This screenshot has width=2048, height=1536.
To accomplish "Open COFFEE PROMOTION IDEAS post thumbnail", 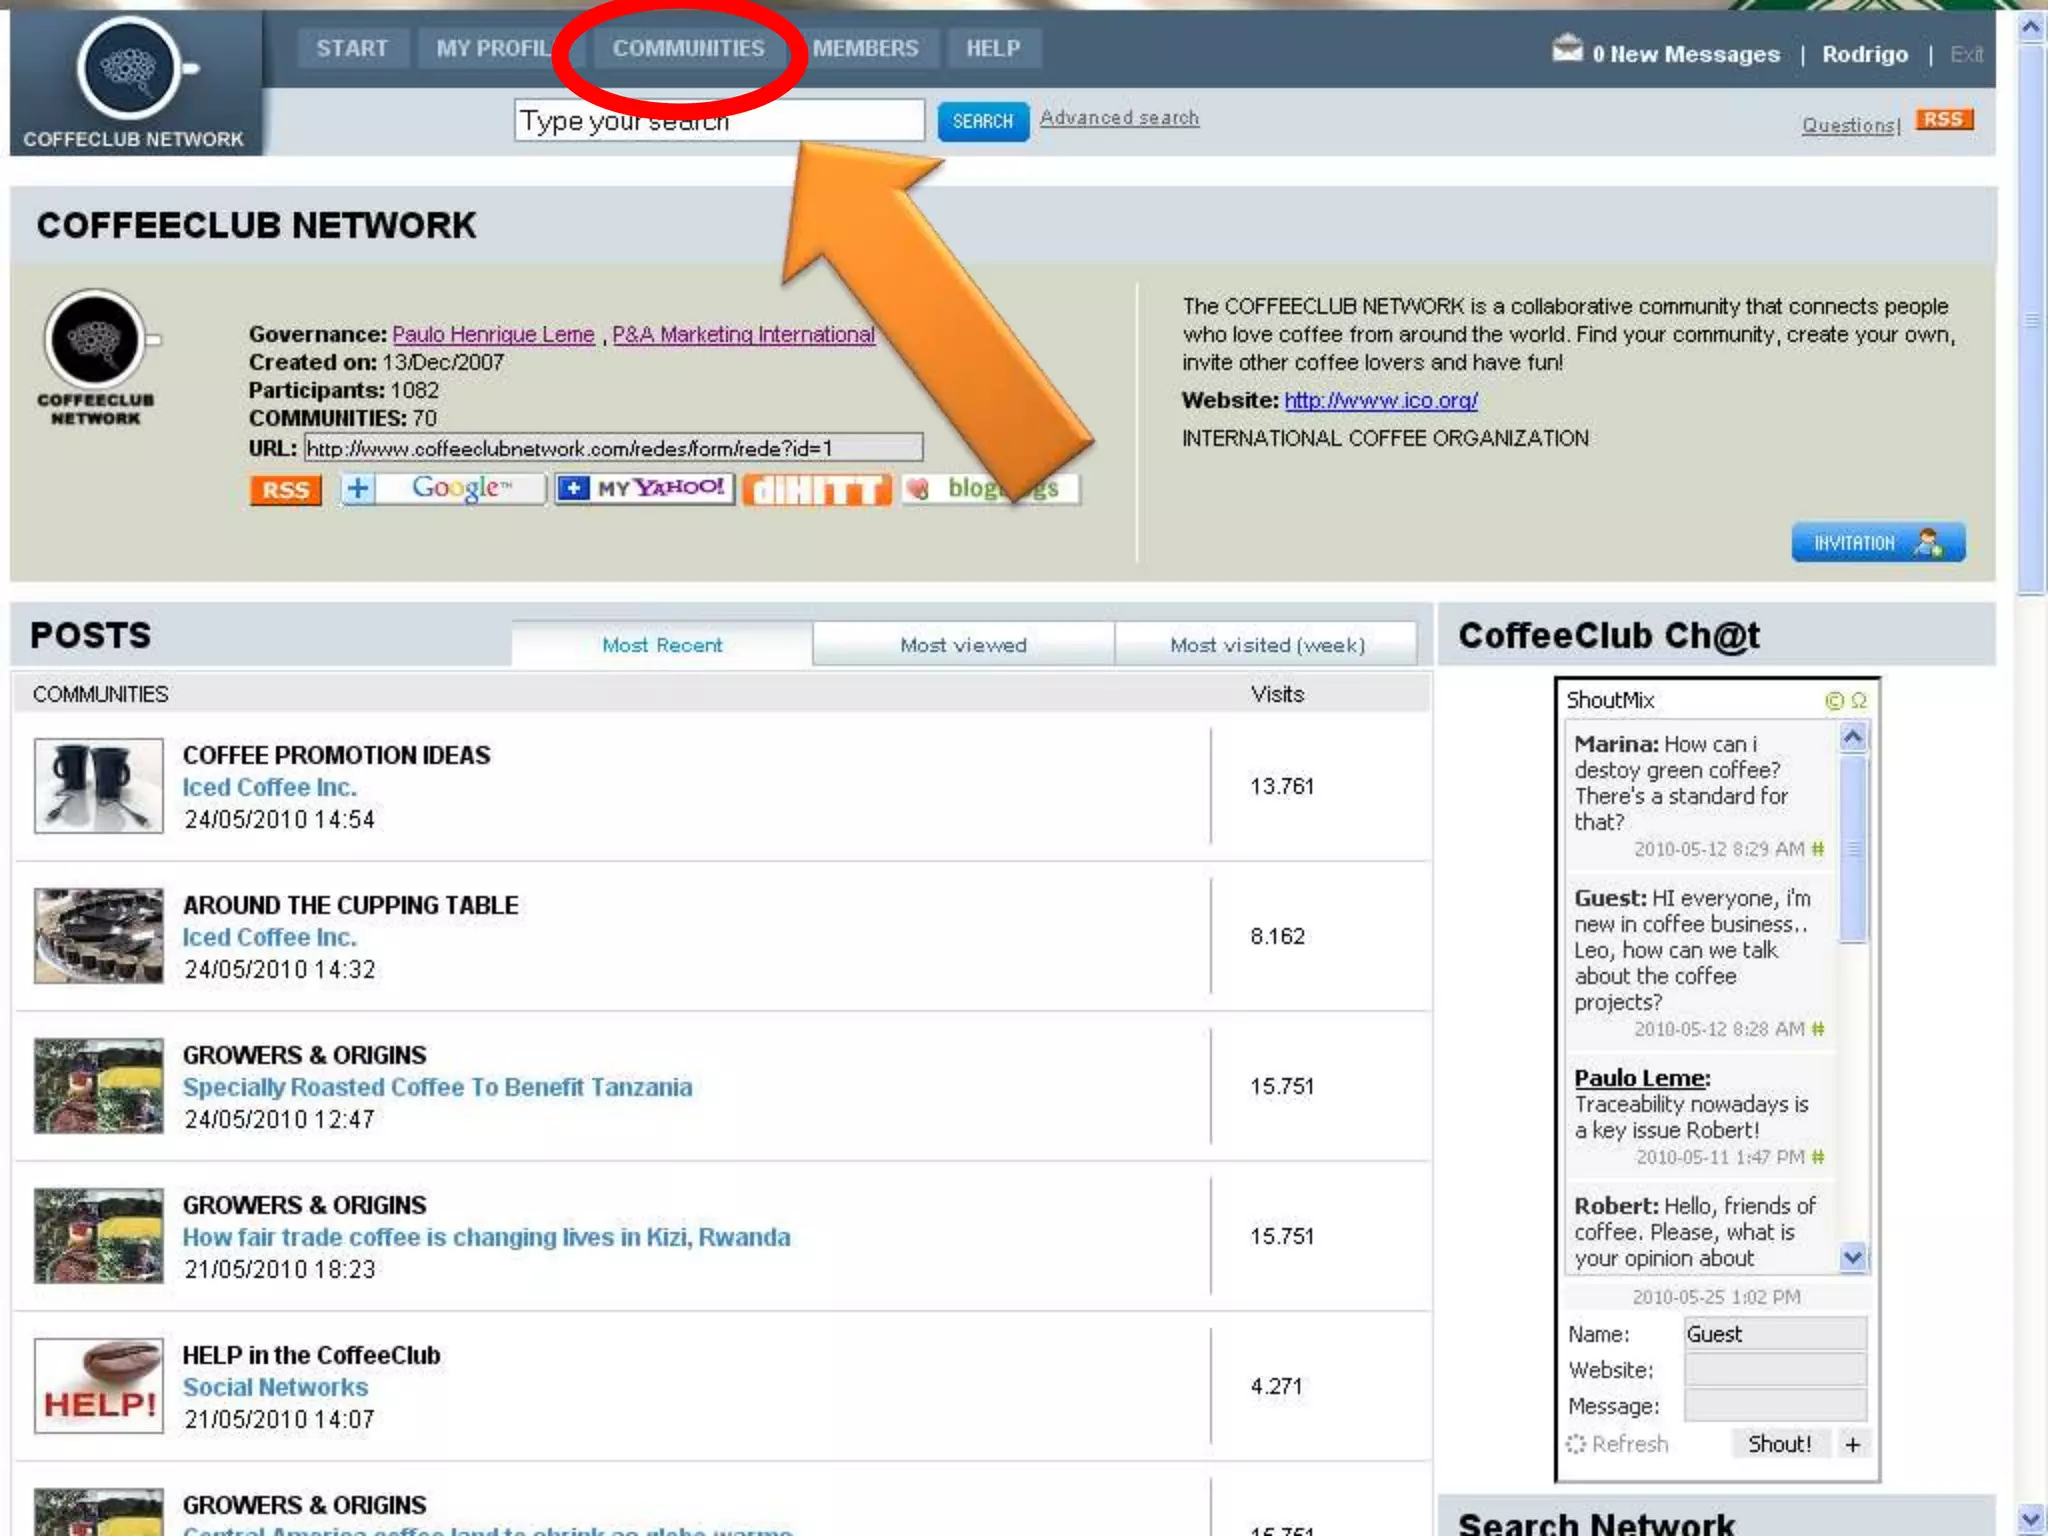I will (98, 786).
